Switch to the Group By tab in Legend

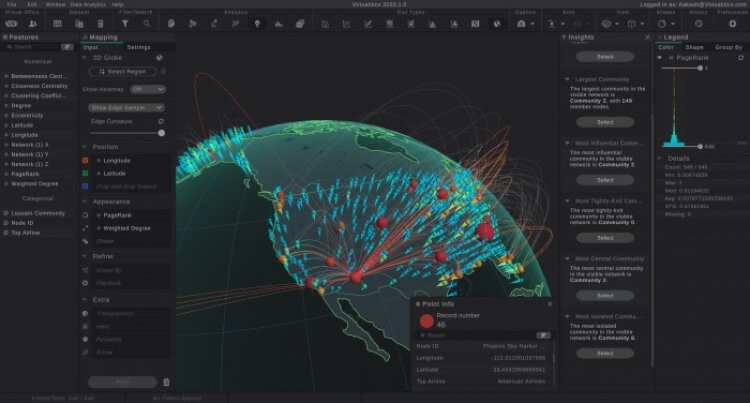728,47
